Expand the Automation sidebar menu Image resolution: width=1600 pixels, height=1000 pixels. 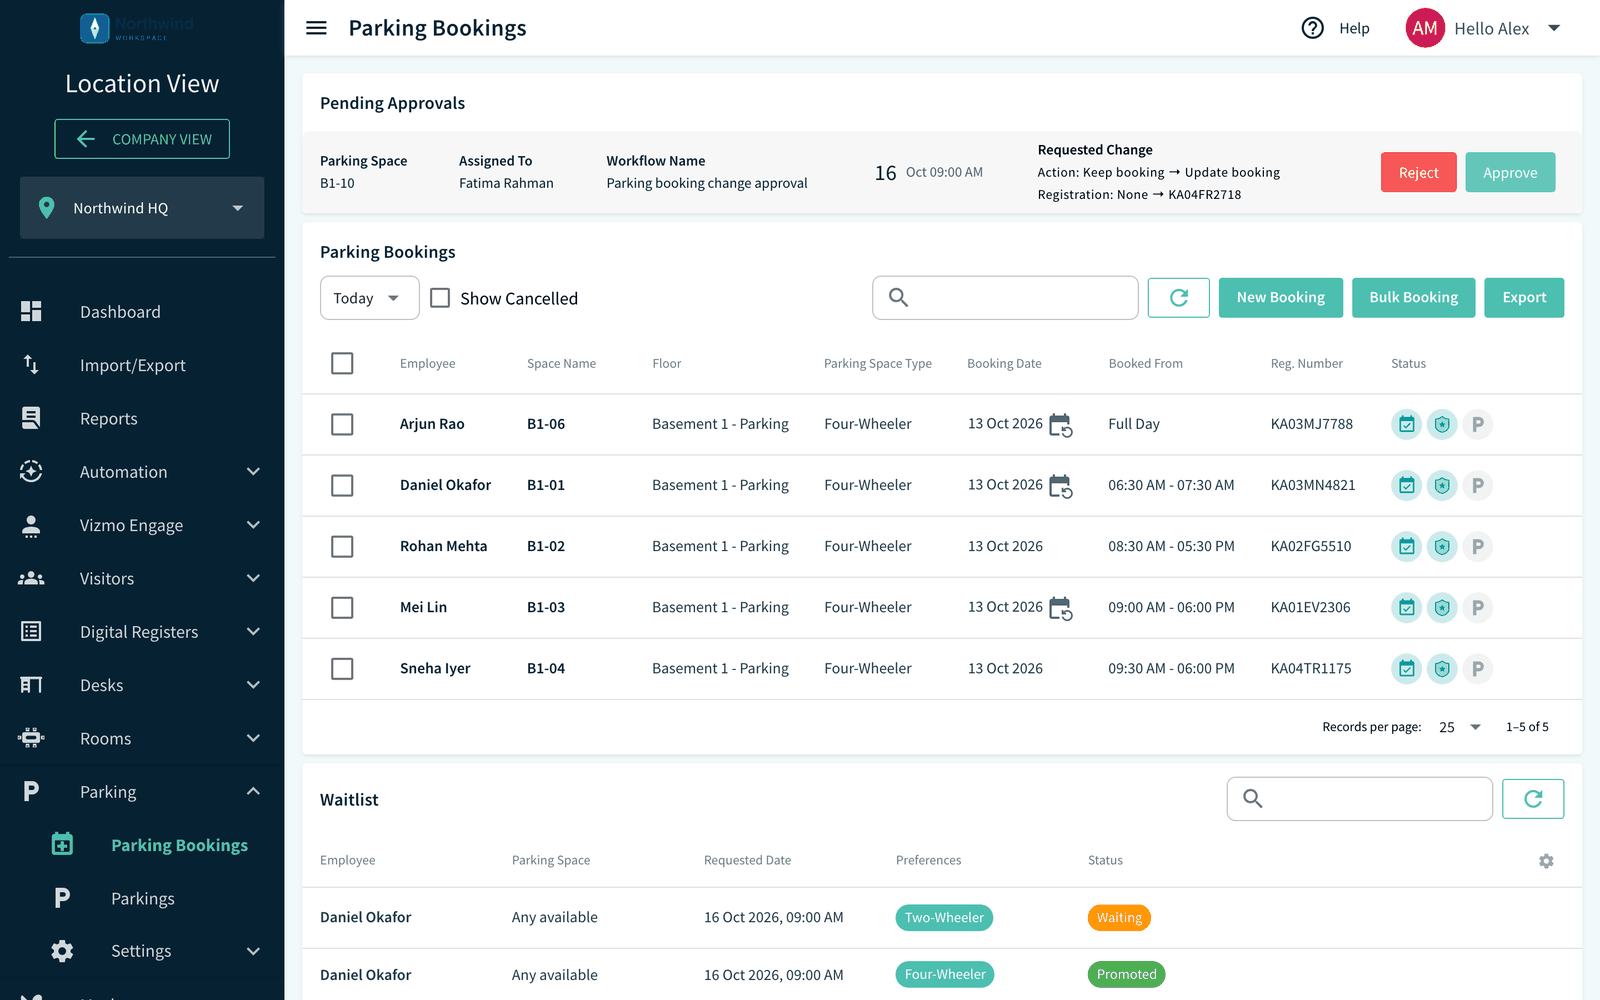(x=142, y=472)
